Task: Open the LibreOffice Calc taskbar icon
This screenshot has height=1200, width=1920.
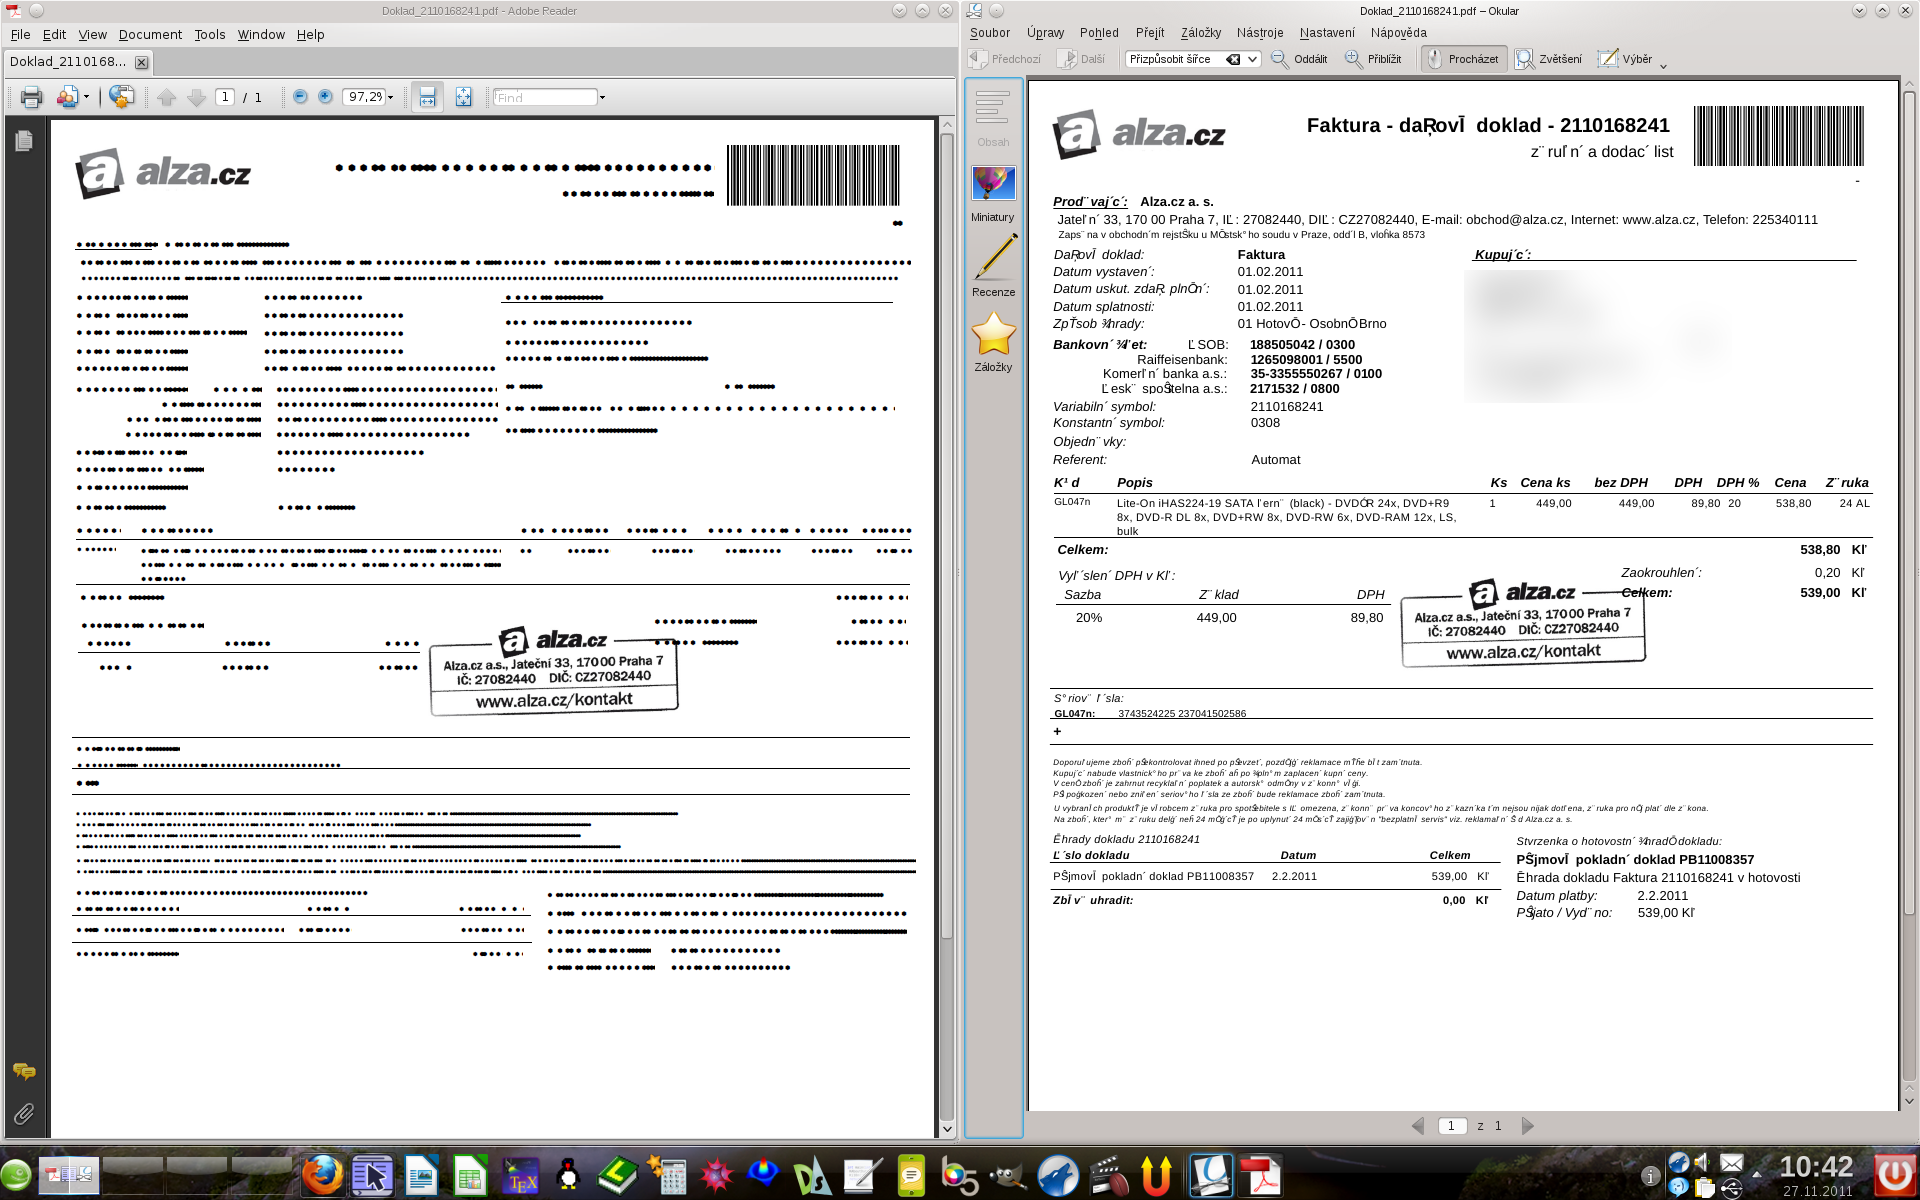Action: tap(469, 1176)
